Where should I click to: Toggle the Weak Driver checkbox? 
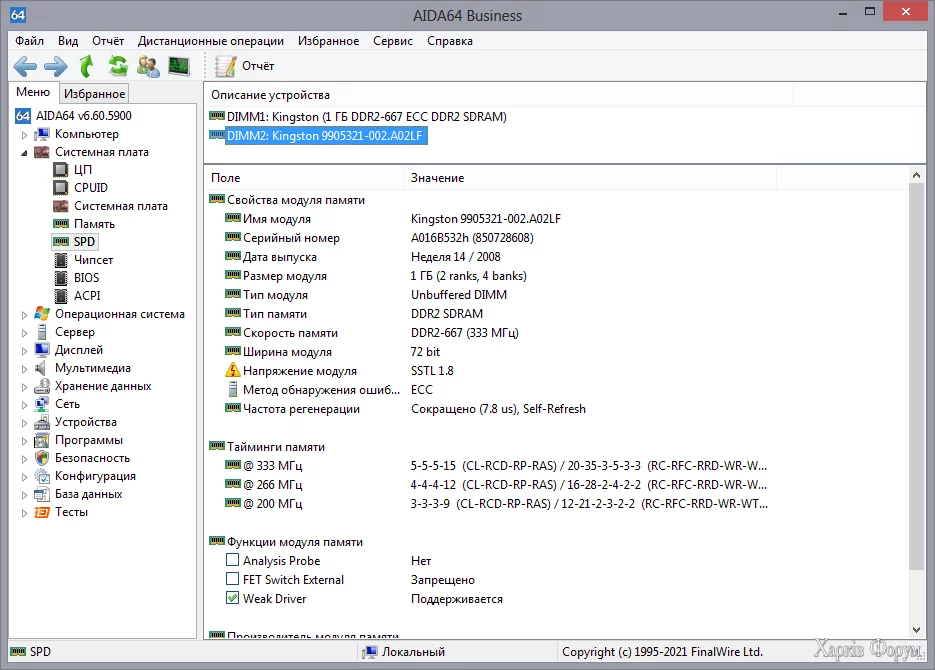(x=233, y=599)
